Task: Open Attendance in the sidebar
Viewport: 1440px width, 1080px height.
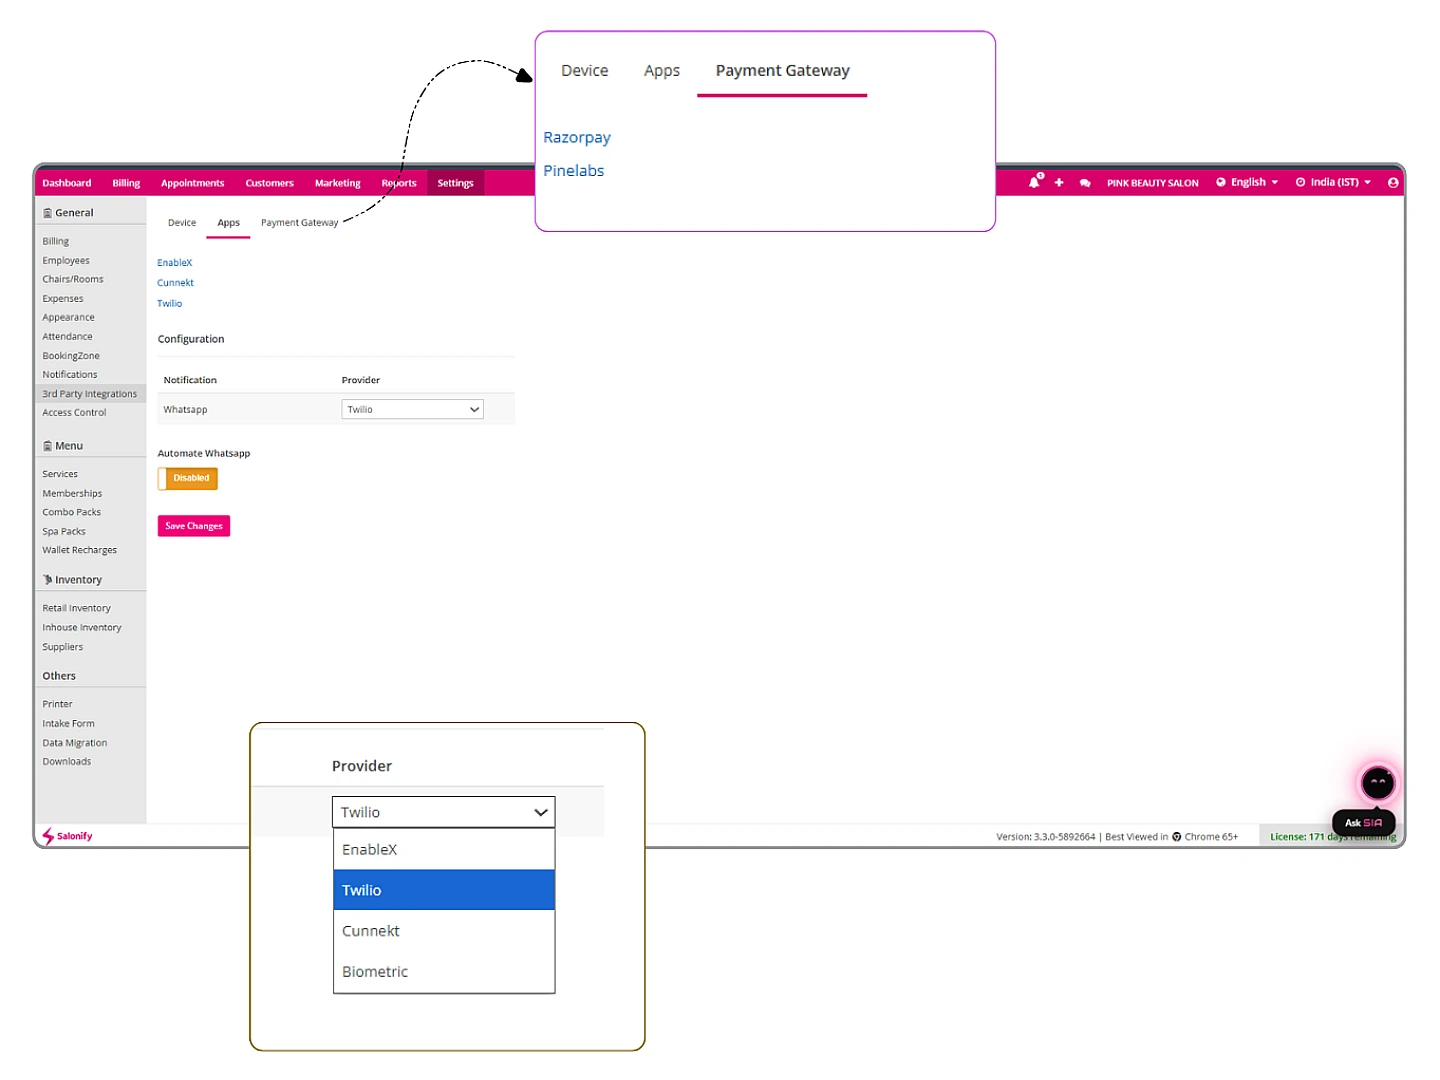Action: pos(67,336)
